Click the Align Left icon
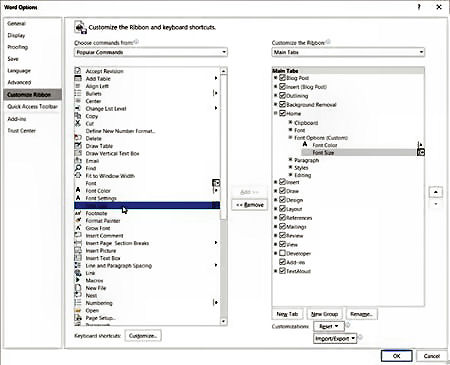 pos(78,86)
